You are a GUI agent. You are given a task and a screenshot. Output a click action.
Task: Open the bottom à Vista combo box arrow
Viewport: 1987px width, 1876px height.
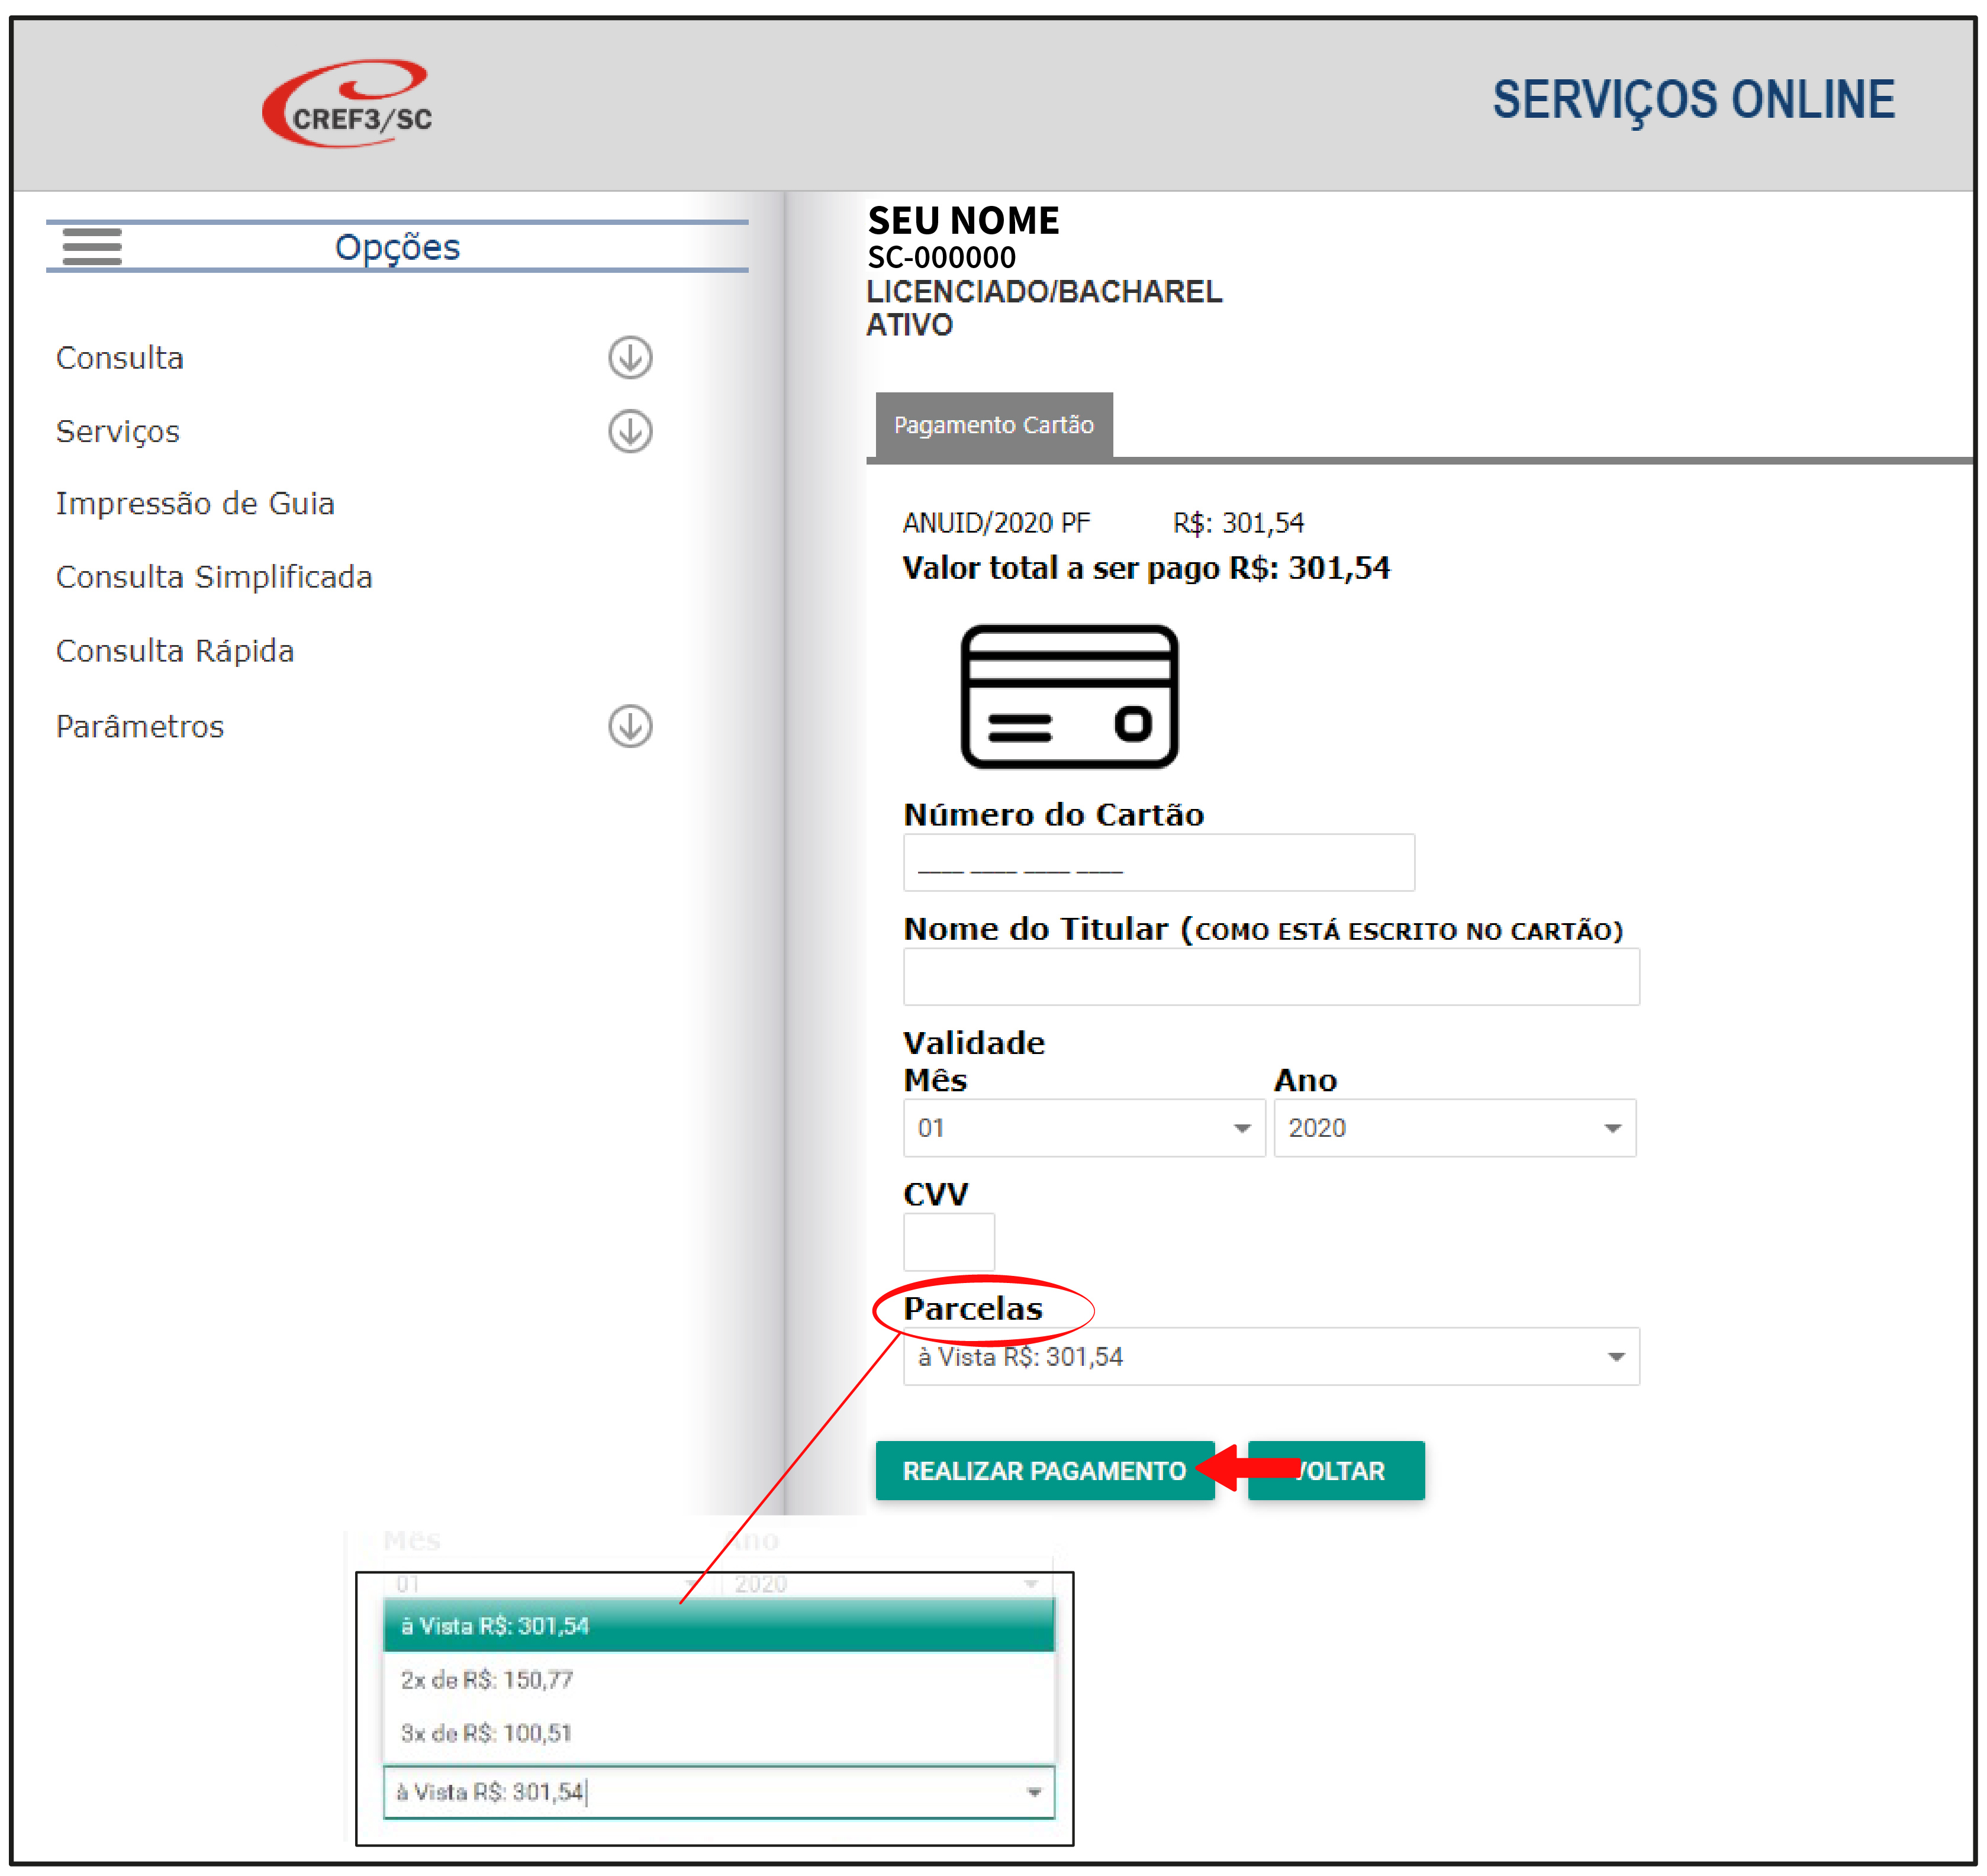pos(1034,1793)
